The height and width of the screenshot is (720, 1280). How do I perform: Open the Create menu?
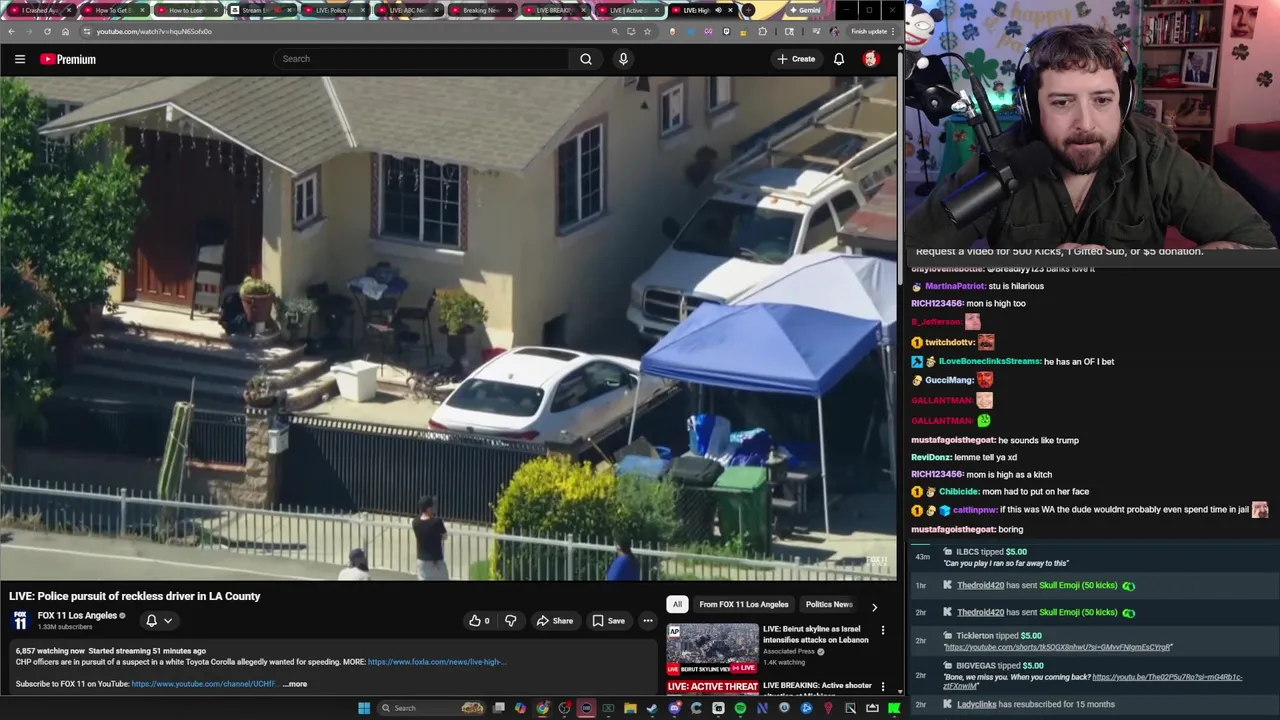pyautogui.click(x=796, y=59)
